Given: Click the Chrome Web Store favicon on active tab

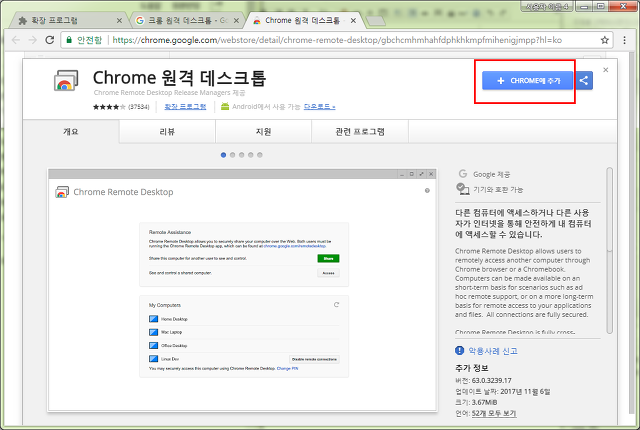Looking at the screenshot, I should [x=257, y=21].
